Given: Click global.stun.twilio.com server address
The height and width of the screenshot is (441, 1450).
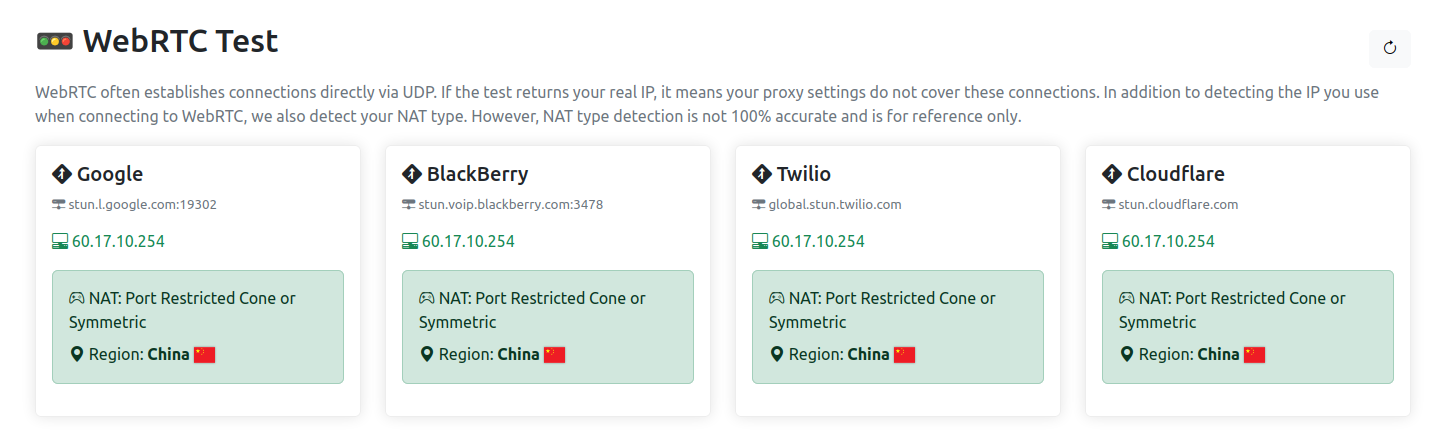Looking at the screenshot, I should (835, 205).
